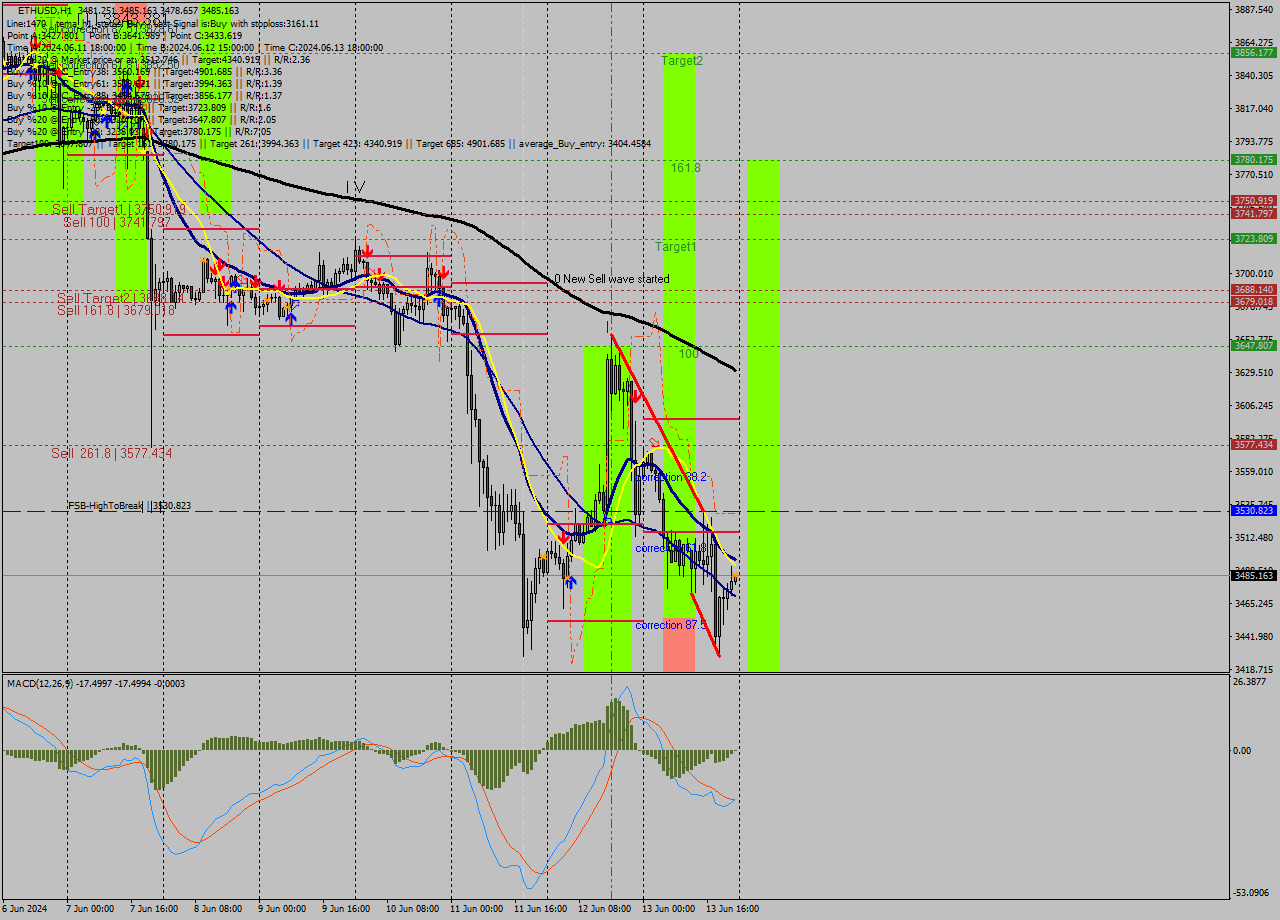
Task: Click the 3700.010 price scale value
Action: pos(1254,273)
